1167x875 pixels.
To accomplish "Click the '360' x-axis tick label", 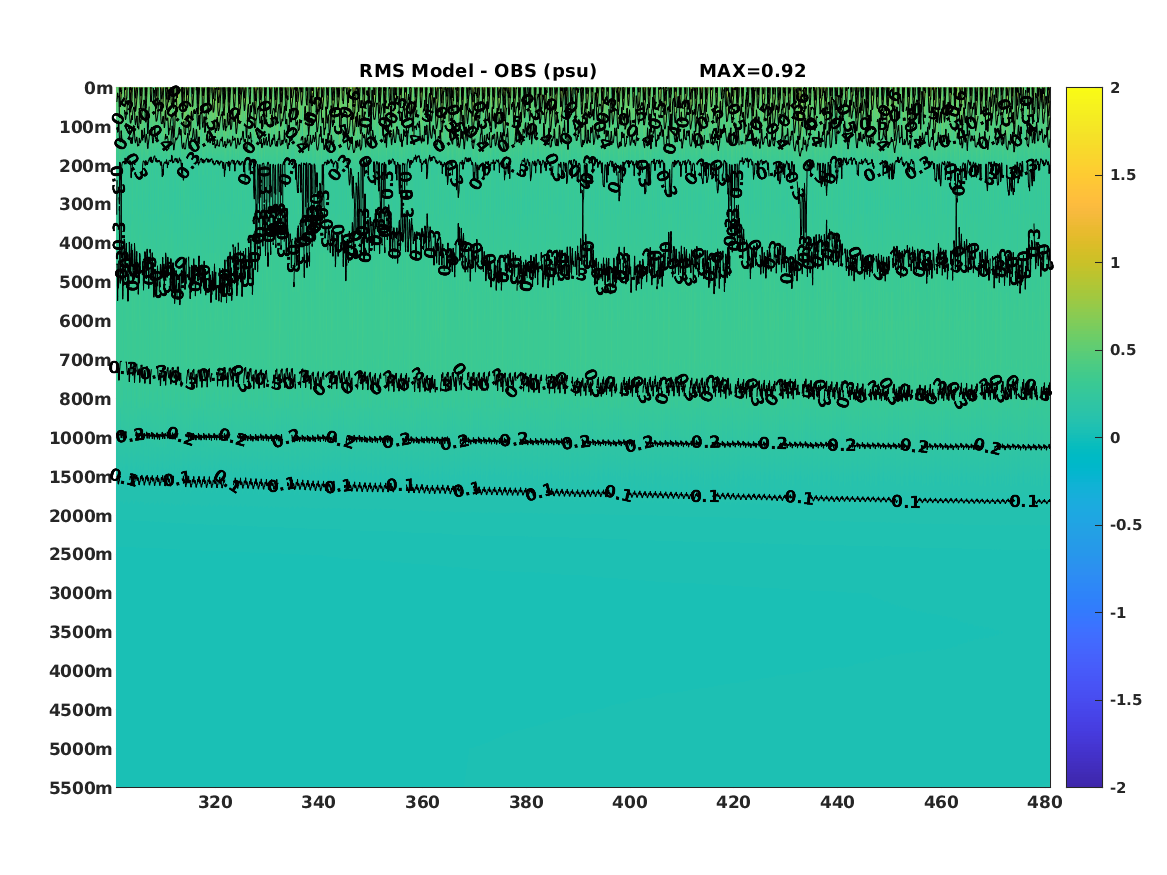I will tap(422, 802).
